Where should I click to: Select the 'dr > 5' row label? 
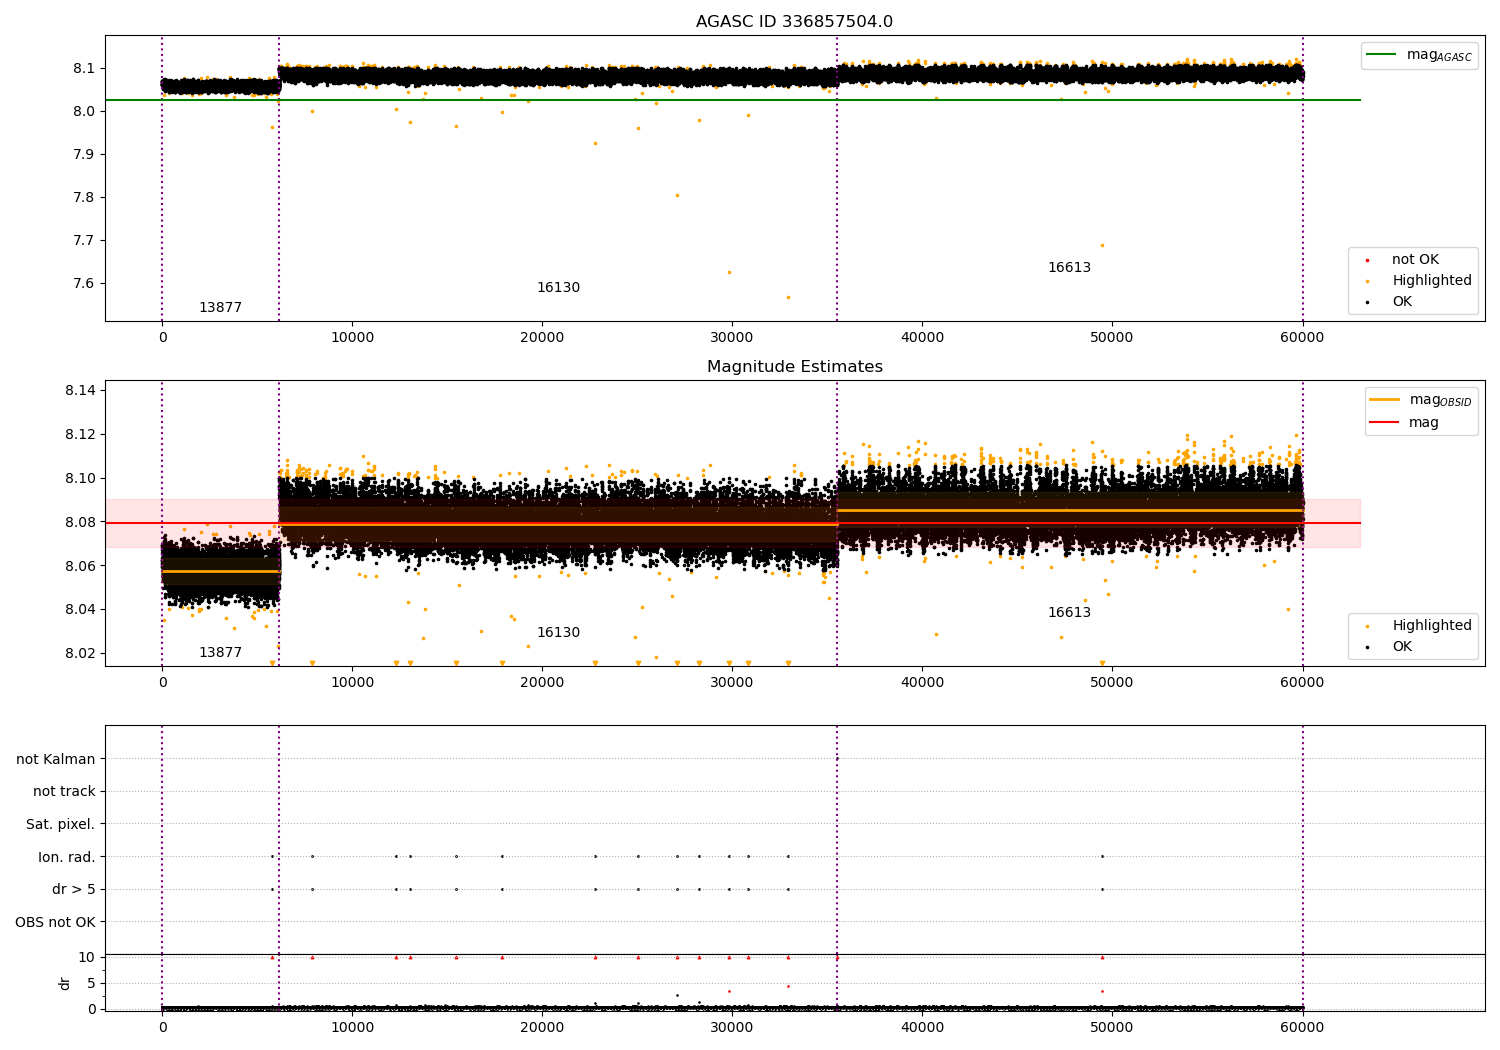[x=73, y=889]
